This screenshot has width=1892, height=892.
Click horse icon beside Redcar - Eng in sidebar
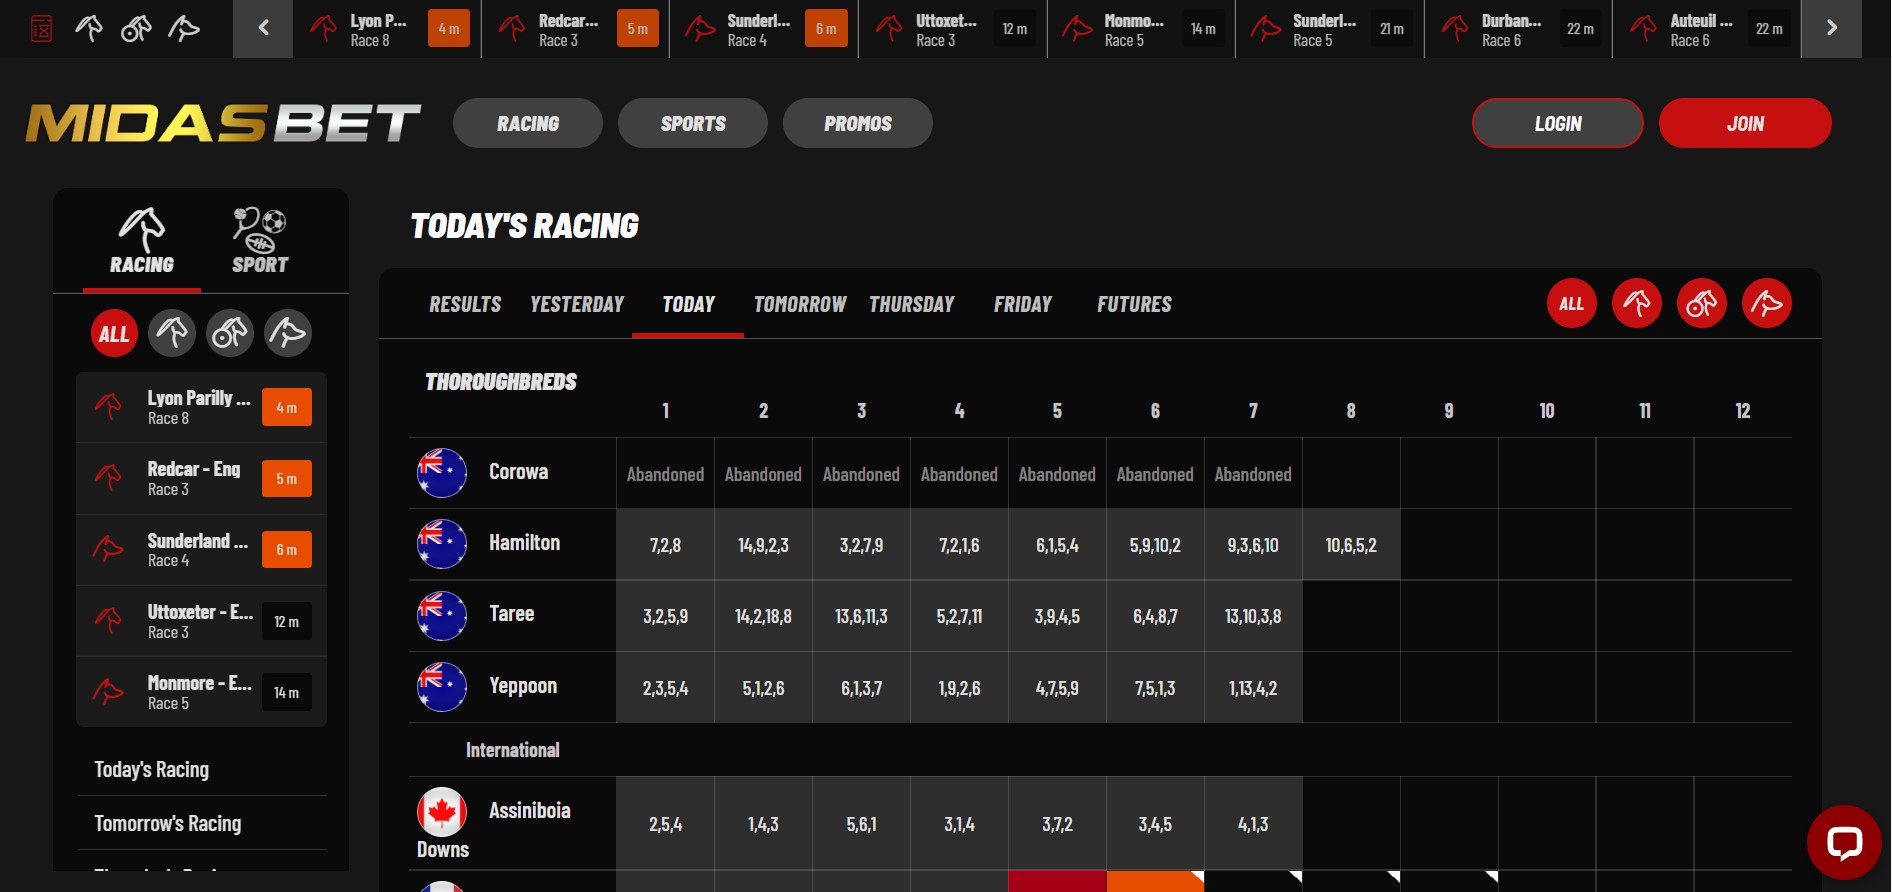point(108,478)
